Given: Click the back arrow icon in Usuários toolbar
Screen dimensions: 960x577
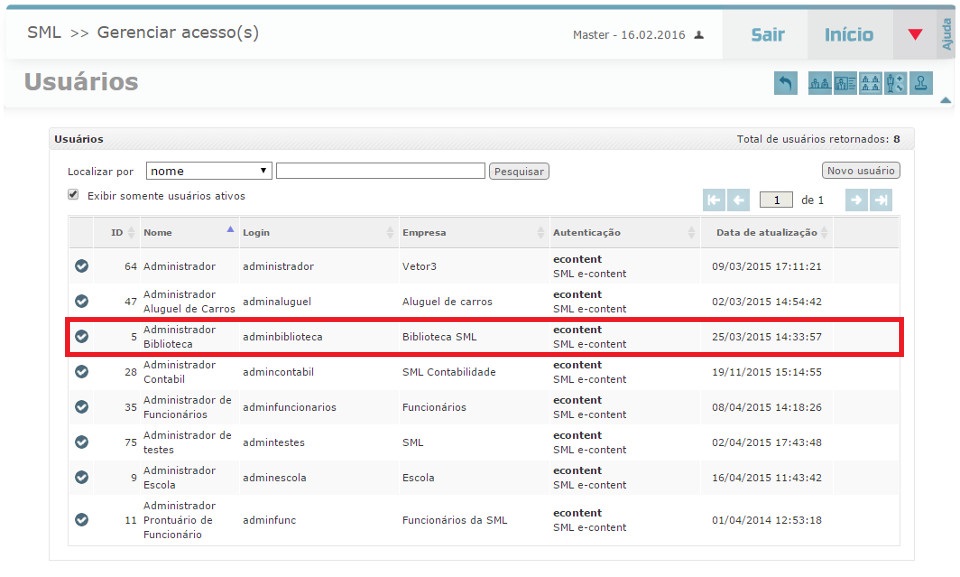Looking at the screenshot, I should (786, 84).
